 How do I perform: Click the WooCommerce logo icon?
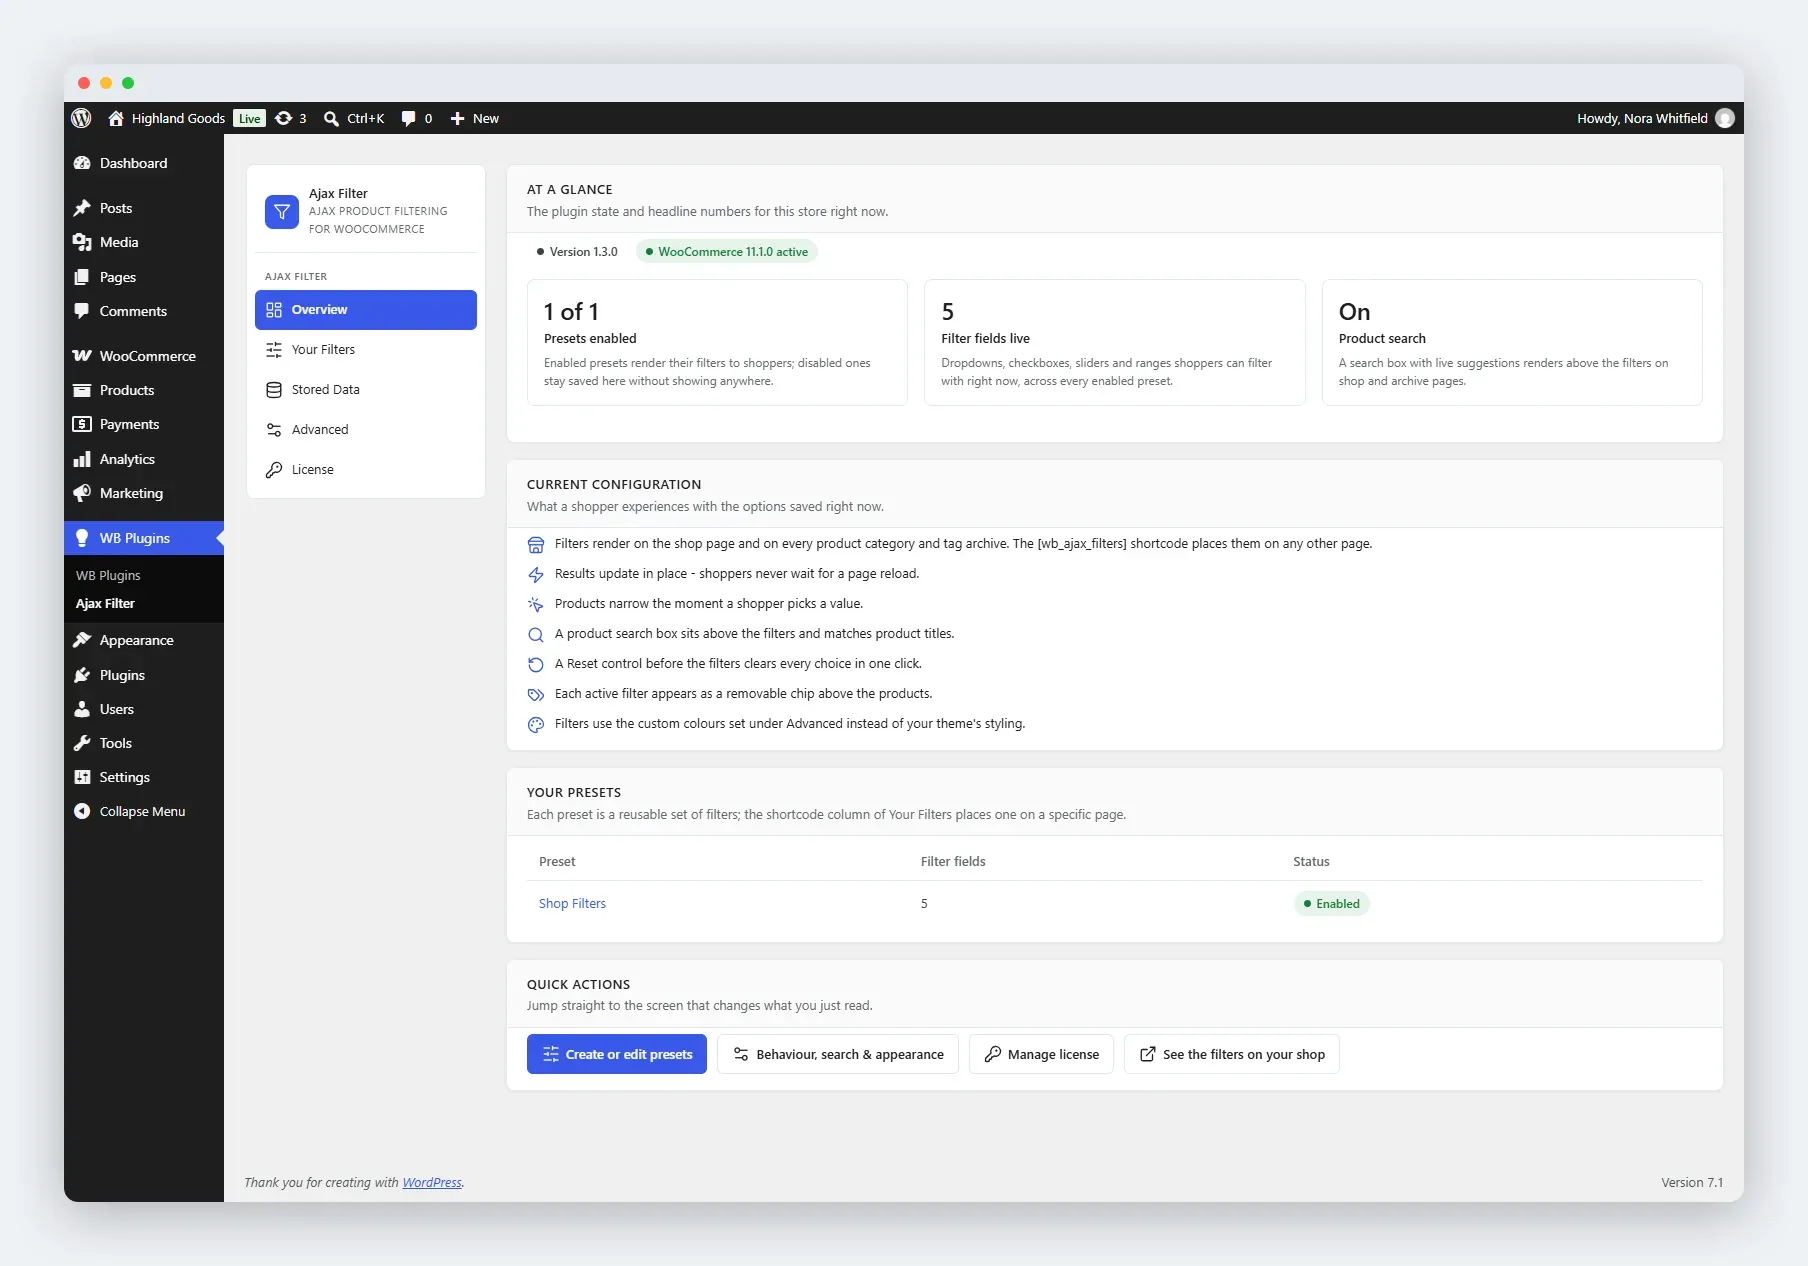tap(82, 356)
